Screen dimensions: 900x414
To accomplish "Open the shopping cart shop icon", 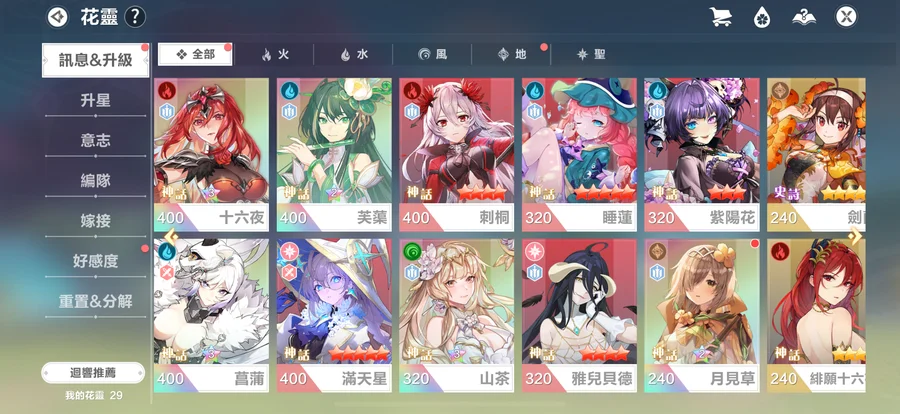I will (x=720, y=17).
